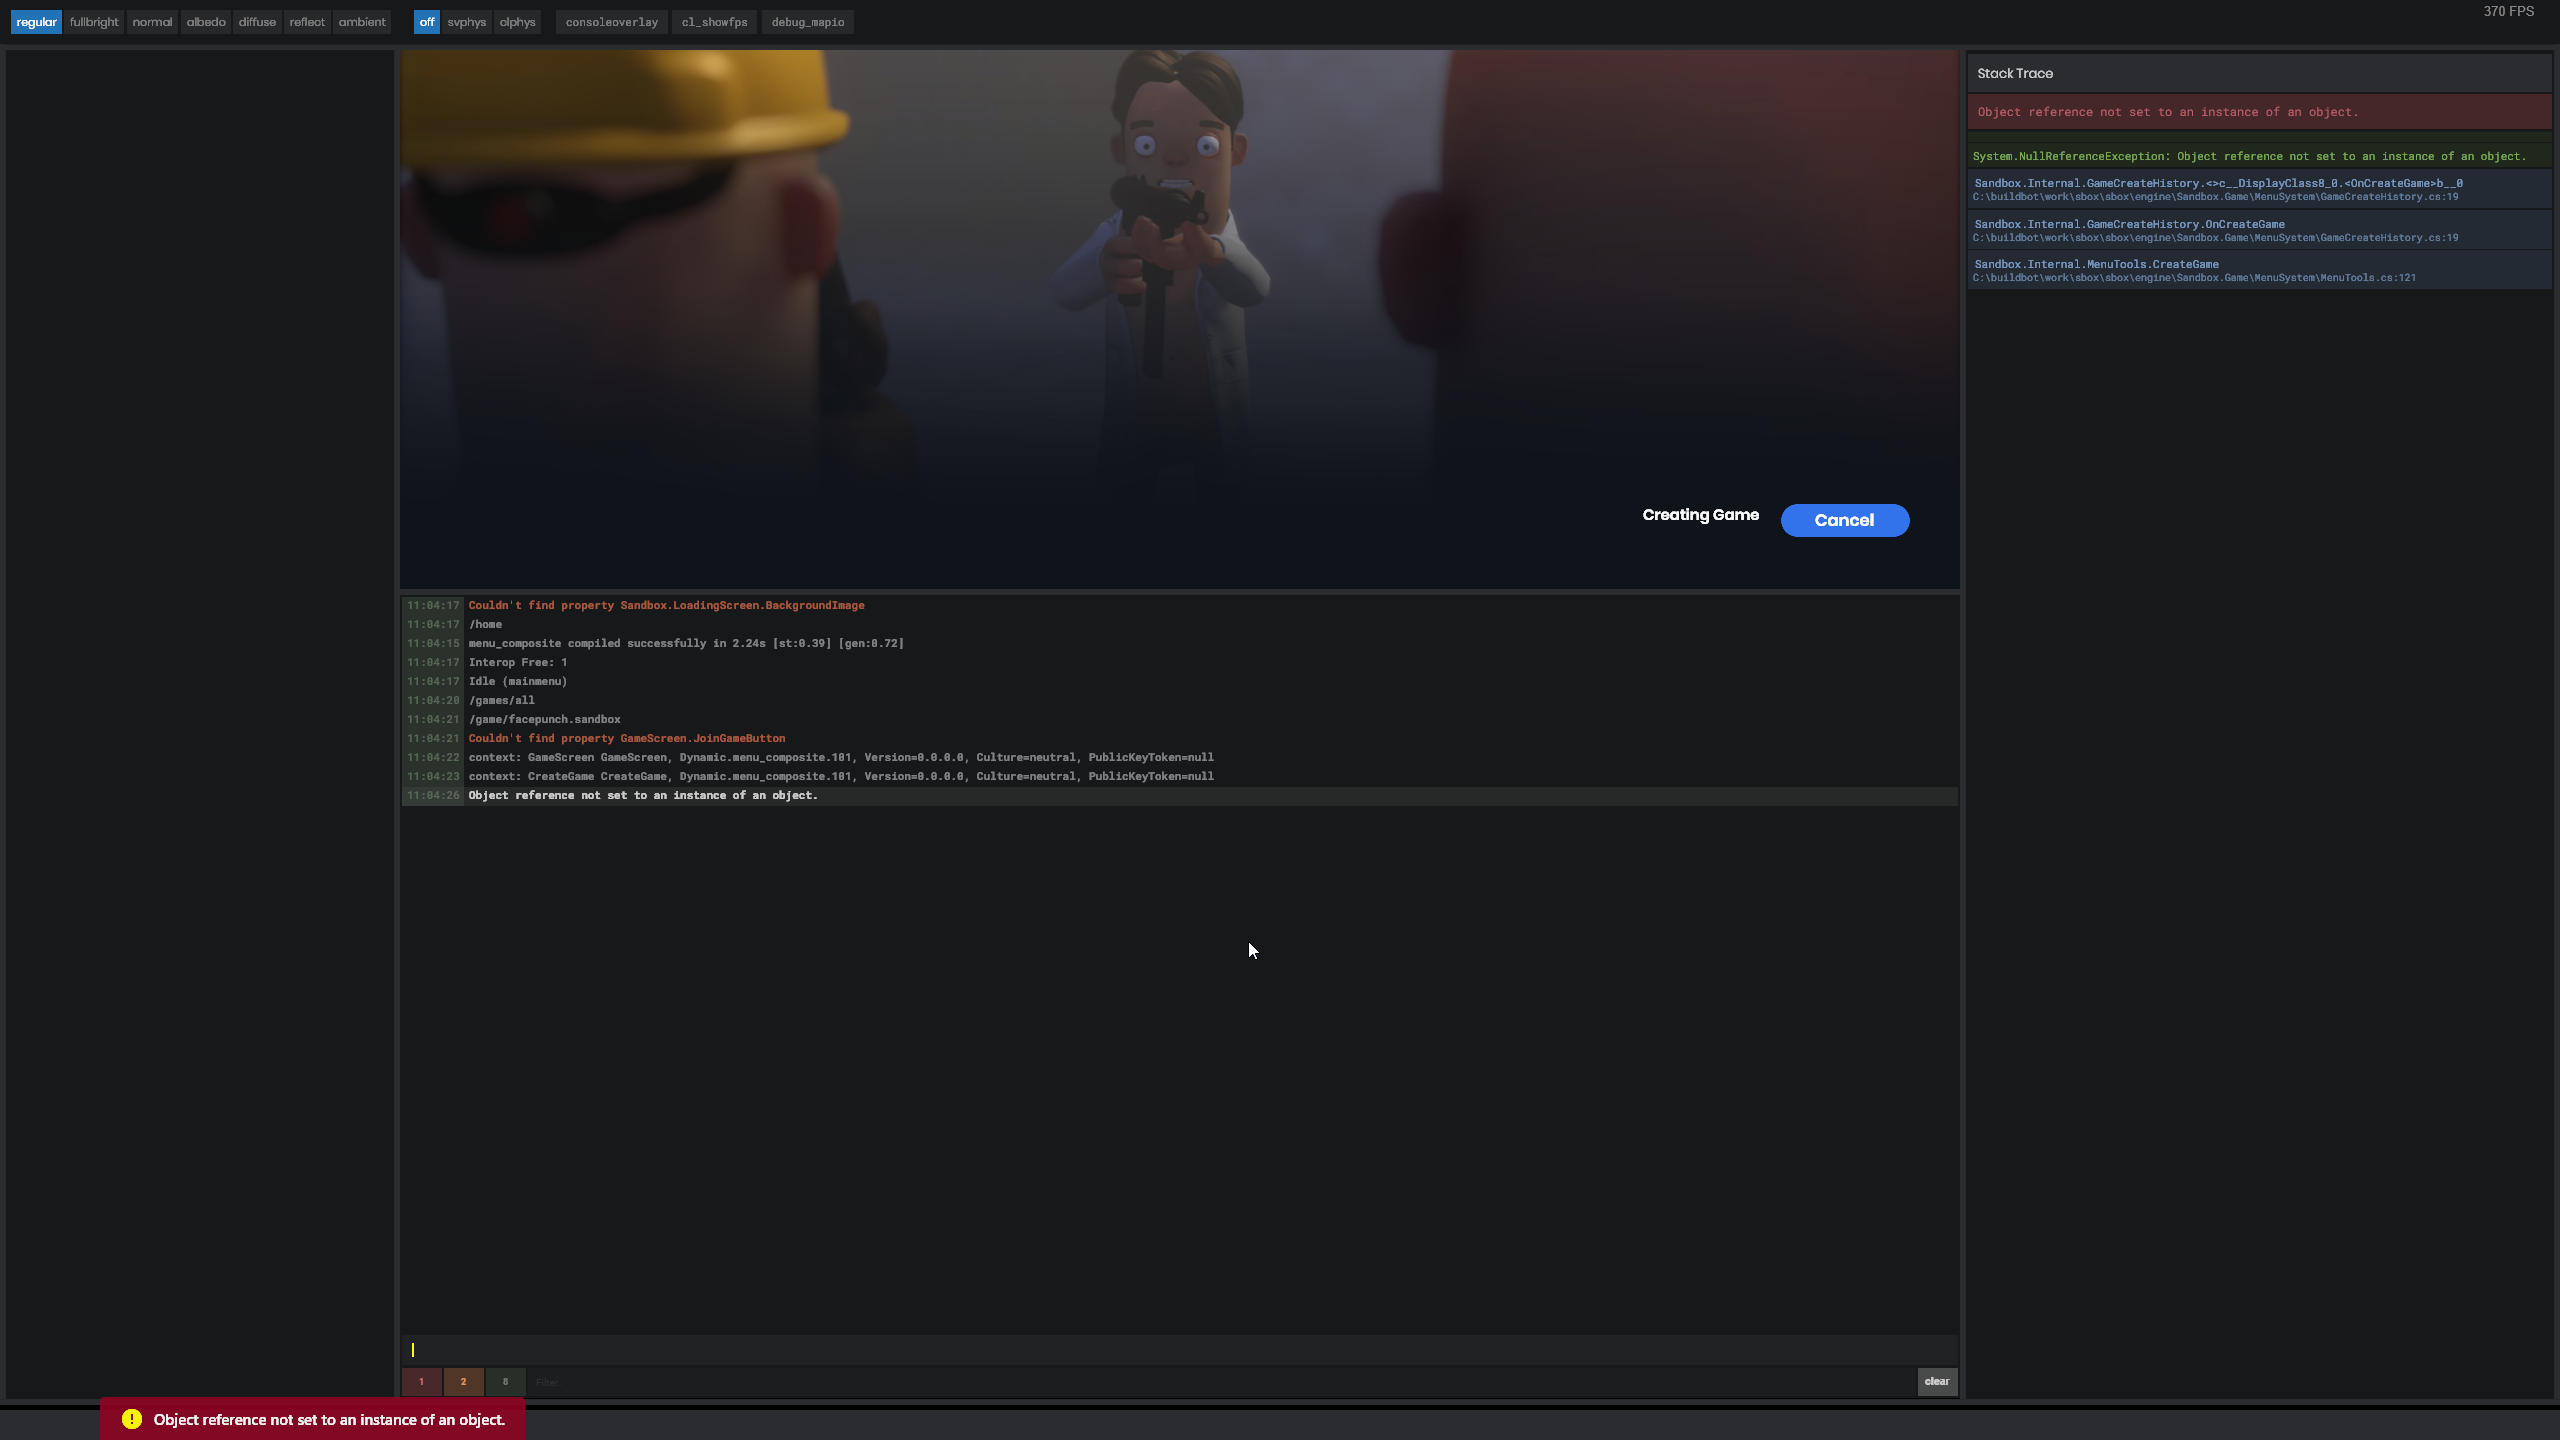Enable the ambient render mode
This screenshot has height=1440, width=2560.
click(x=362, y=21)
